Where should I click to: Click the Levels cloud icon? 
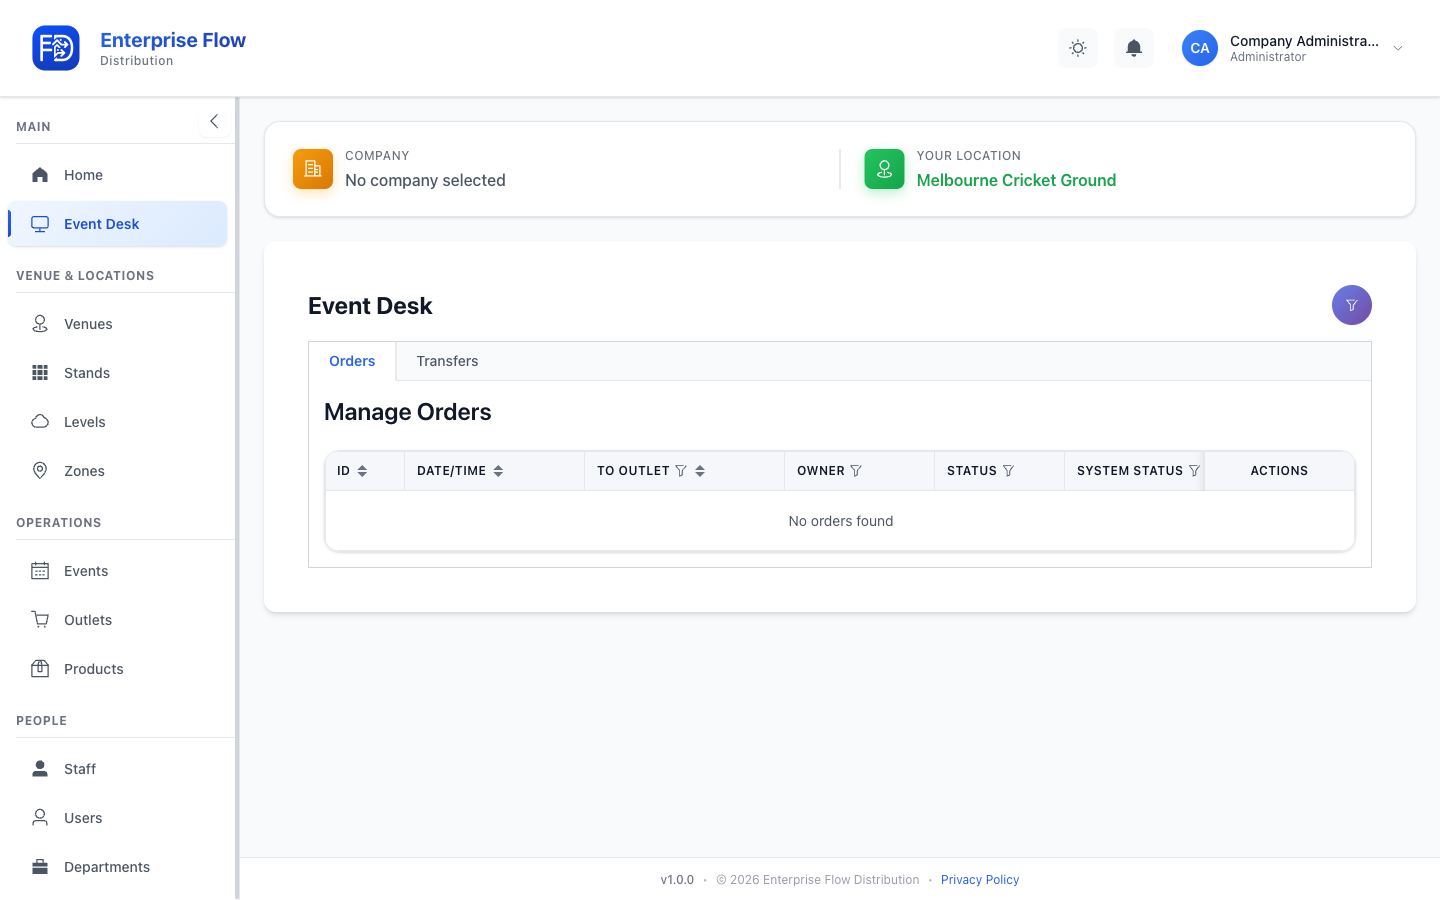(40, 422)
